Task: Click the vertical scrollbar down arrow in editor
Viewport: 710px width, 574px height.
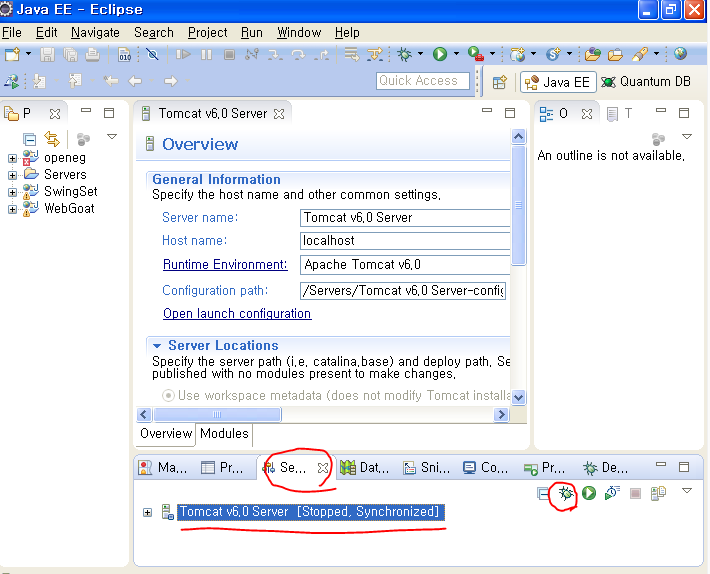Action: coord(518,397)
